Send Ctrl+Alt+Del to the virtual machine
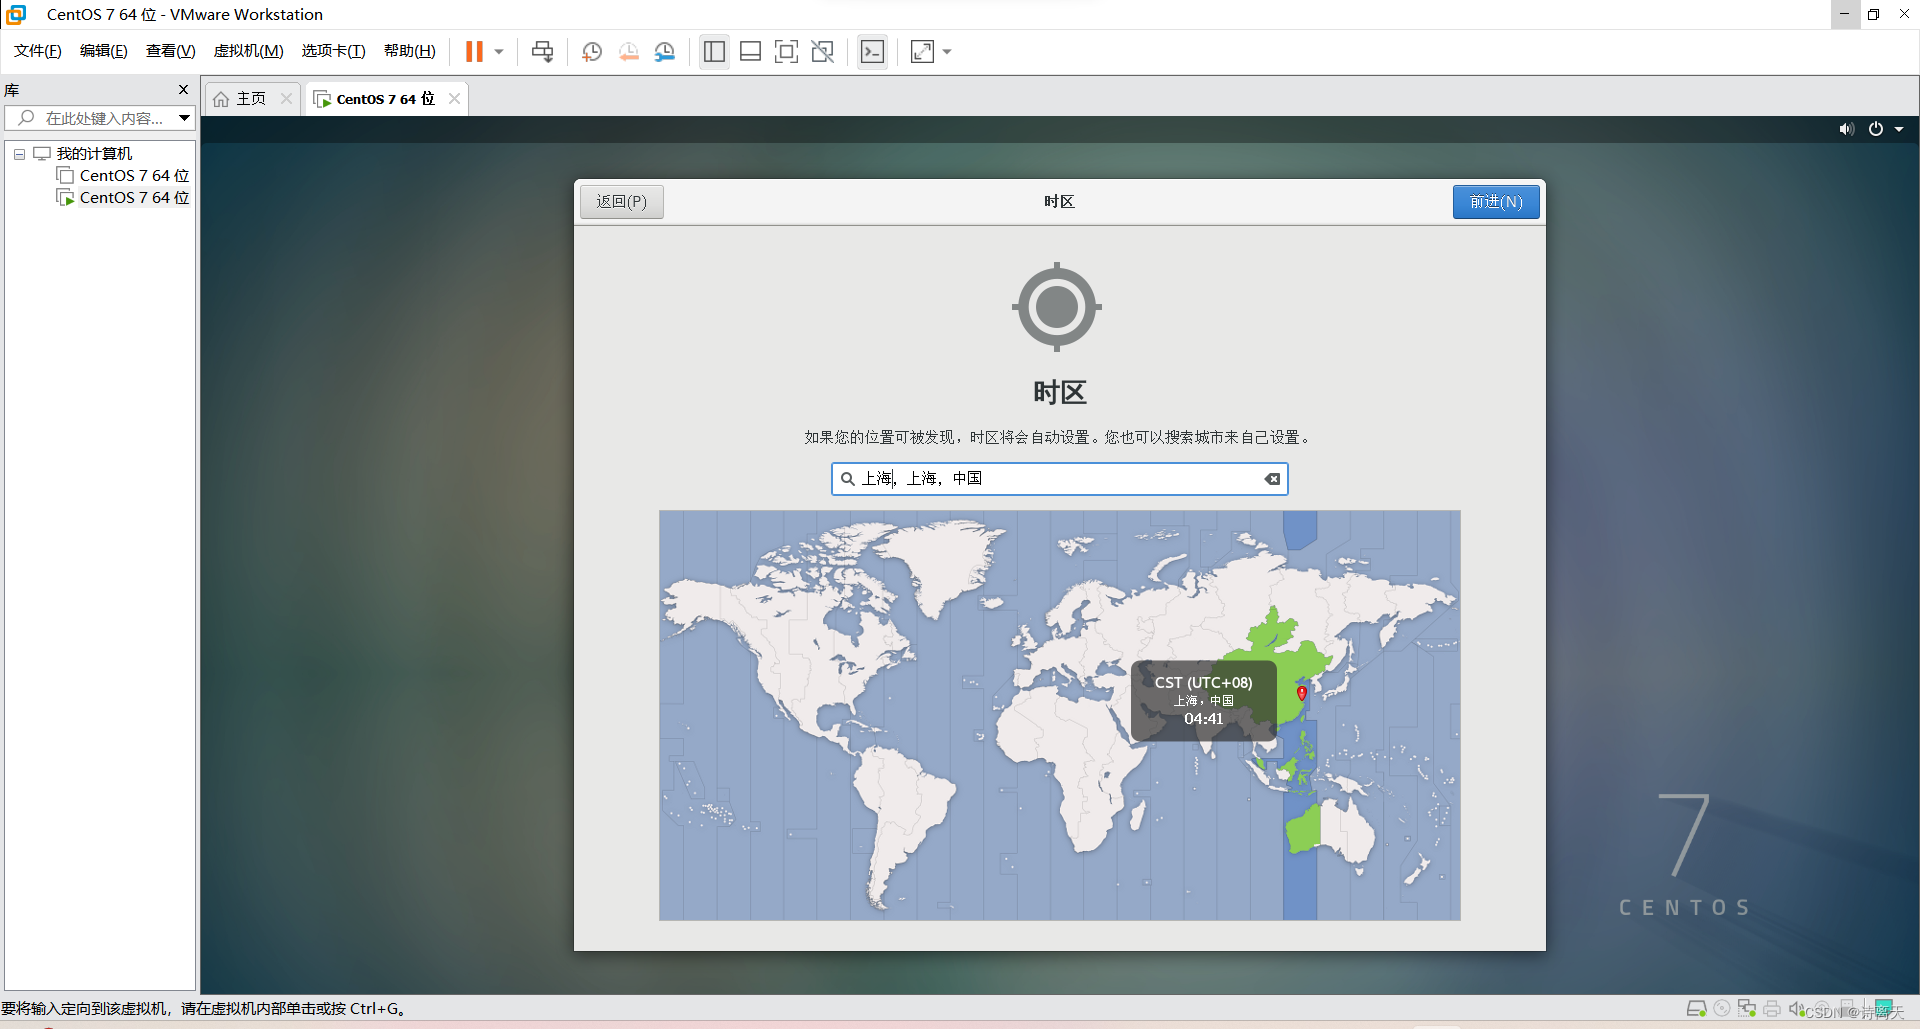Viewport: 1920px width, 1029px height. tap(542, 51)
